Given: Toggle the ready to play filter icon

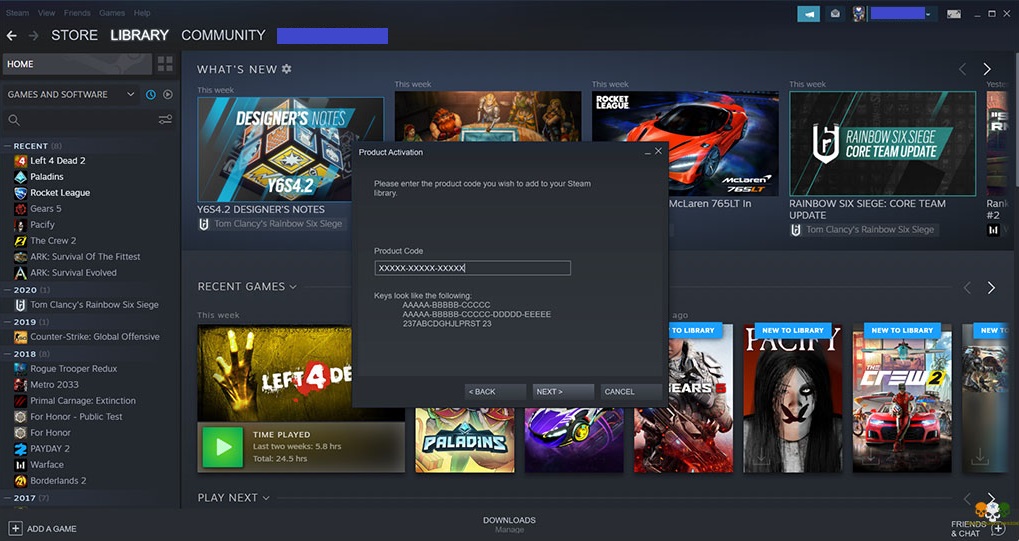Looking at the screenshot, I should click(168, 95).
